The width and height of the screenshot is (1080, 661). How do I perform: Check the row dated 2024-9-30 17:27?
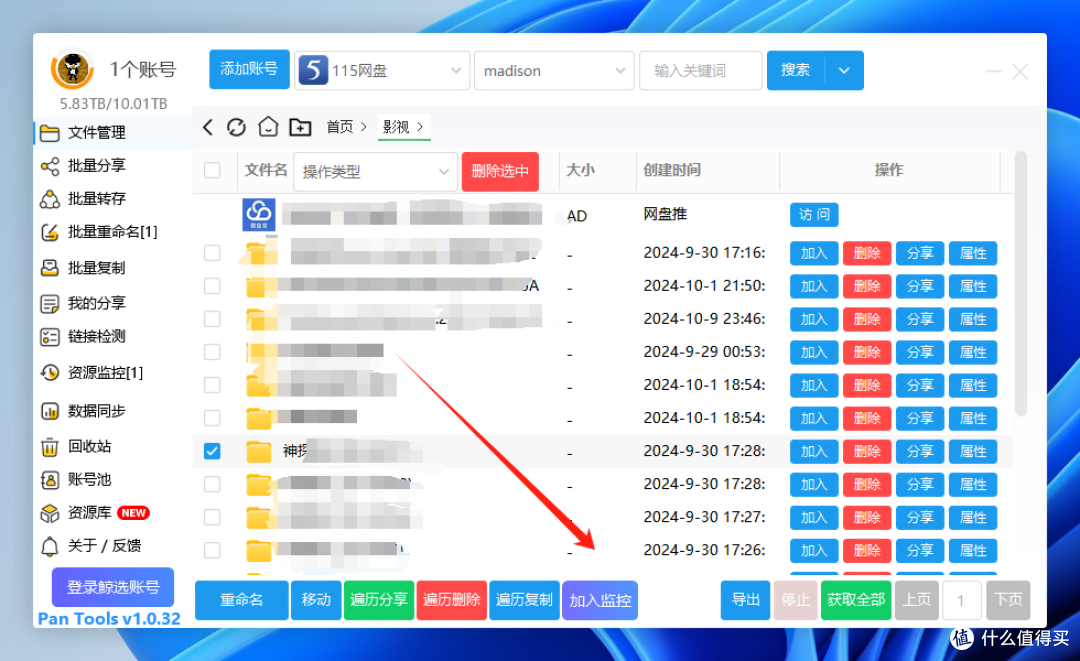(212, 517)
